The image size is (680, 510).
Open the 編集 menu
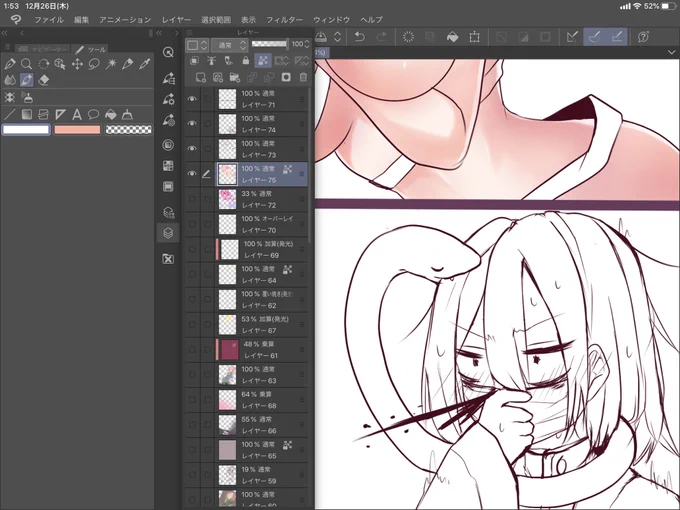(x=81, y=20)
